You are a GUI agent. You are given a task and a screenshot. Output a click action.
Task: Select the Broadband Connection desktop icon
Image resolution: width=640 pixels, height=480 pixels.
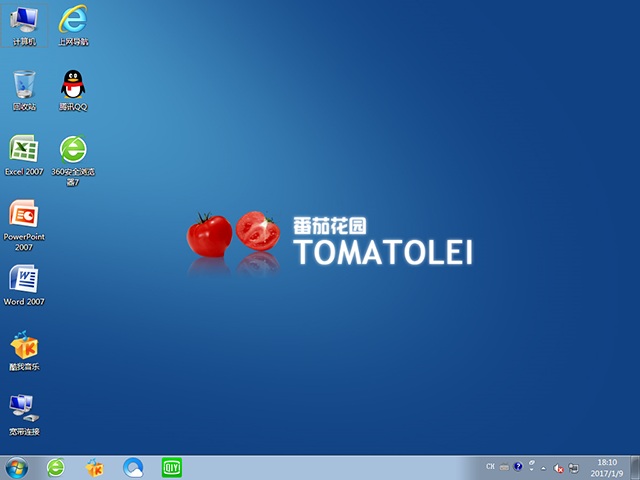point(24,411)
